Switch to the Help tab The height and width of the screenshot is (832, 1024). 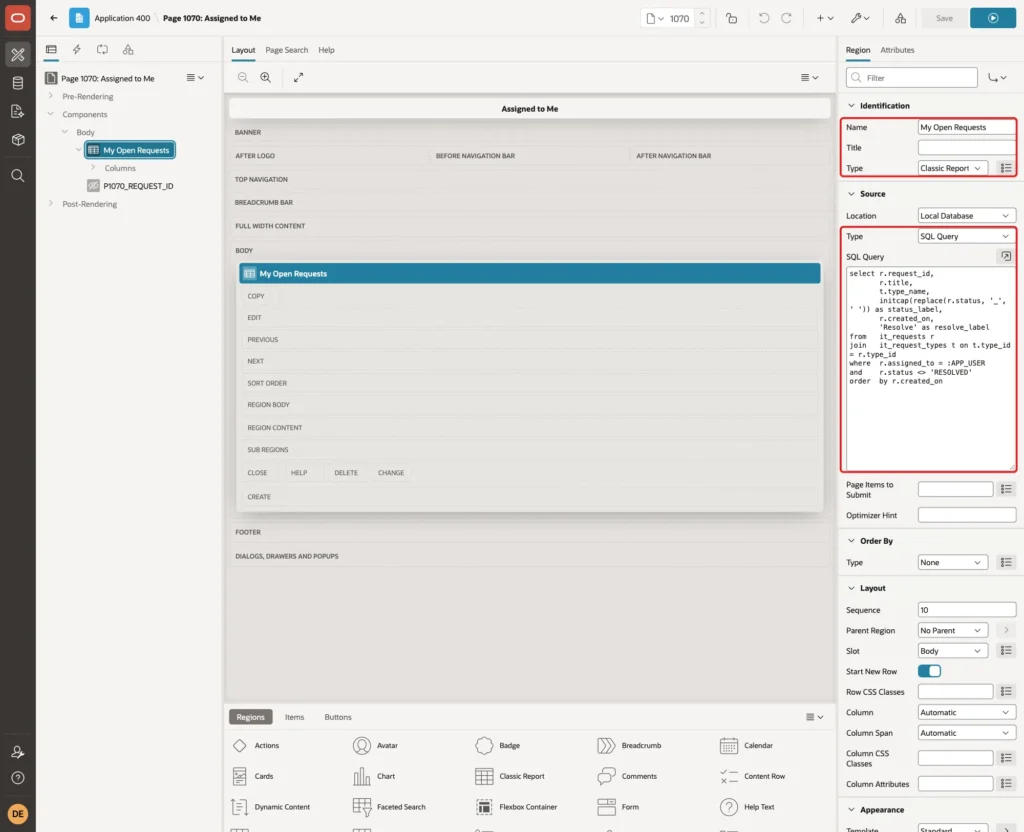point(327,50)
